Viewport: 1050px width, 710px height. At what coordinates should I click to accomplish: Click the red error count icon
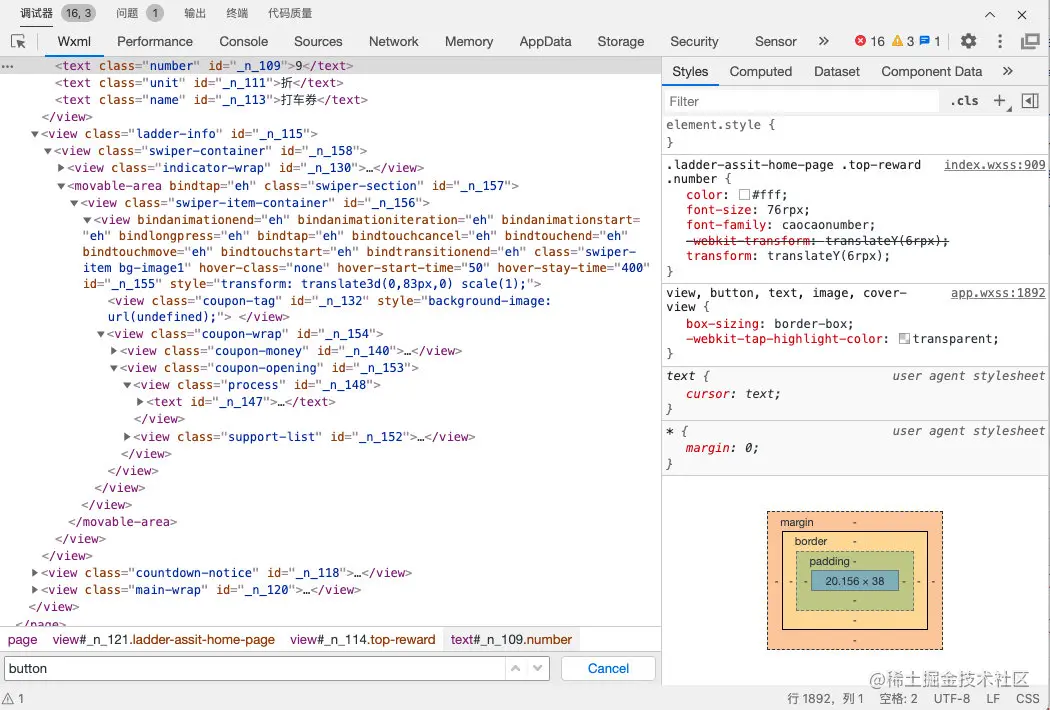[861, 41]
